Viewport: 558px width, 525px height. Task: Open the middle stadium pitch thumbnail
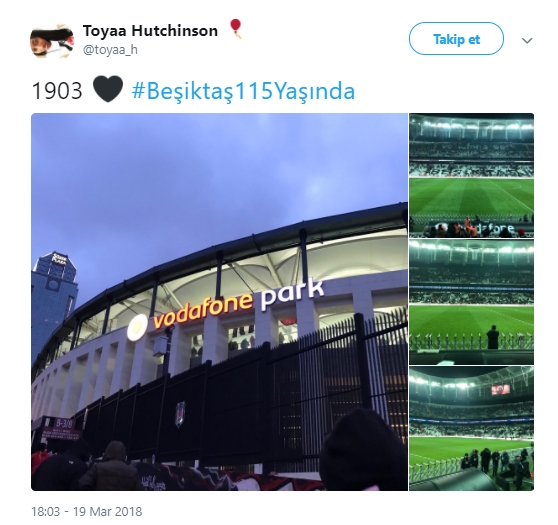click(472, 302)
